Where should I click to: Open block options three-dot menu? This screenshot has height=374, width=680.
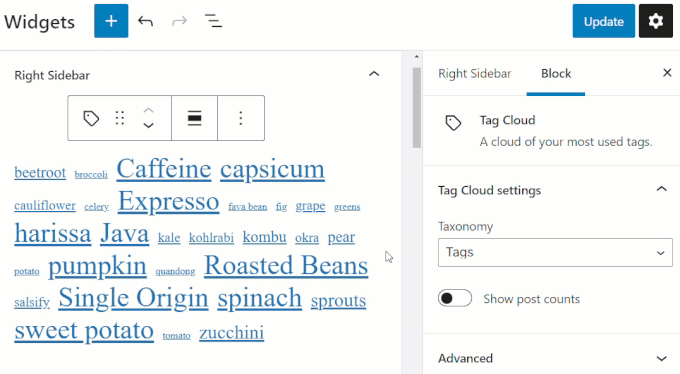(241, 118)
